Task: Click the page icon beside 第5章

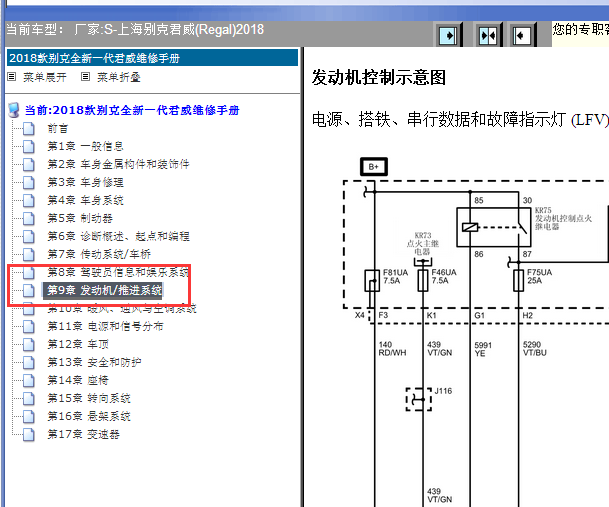Action: click(x=29, y=218)
